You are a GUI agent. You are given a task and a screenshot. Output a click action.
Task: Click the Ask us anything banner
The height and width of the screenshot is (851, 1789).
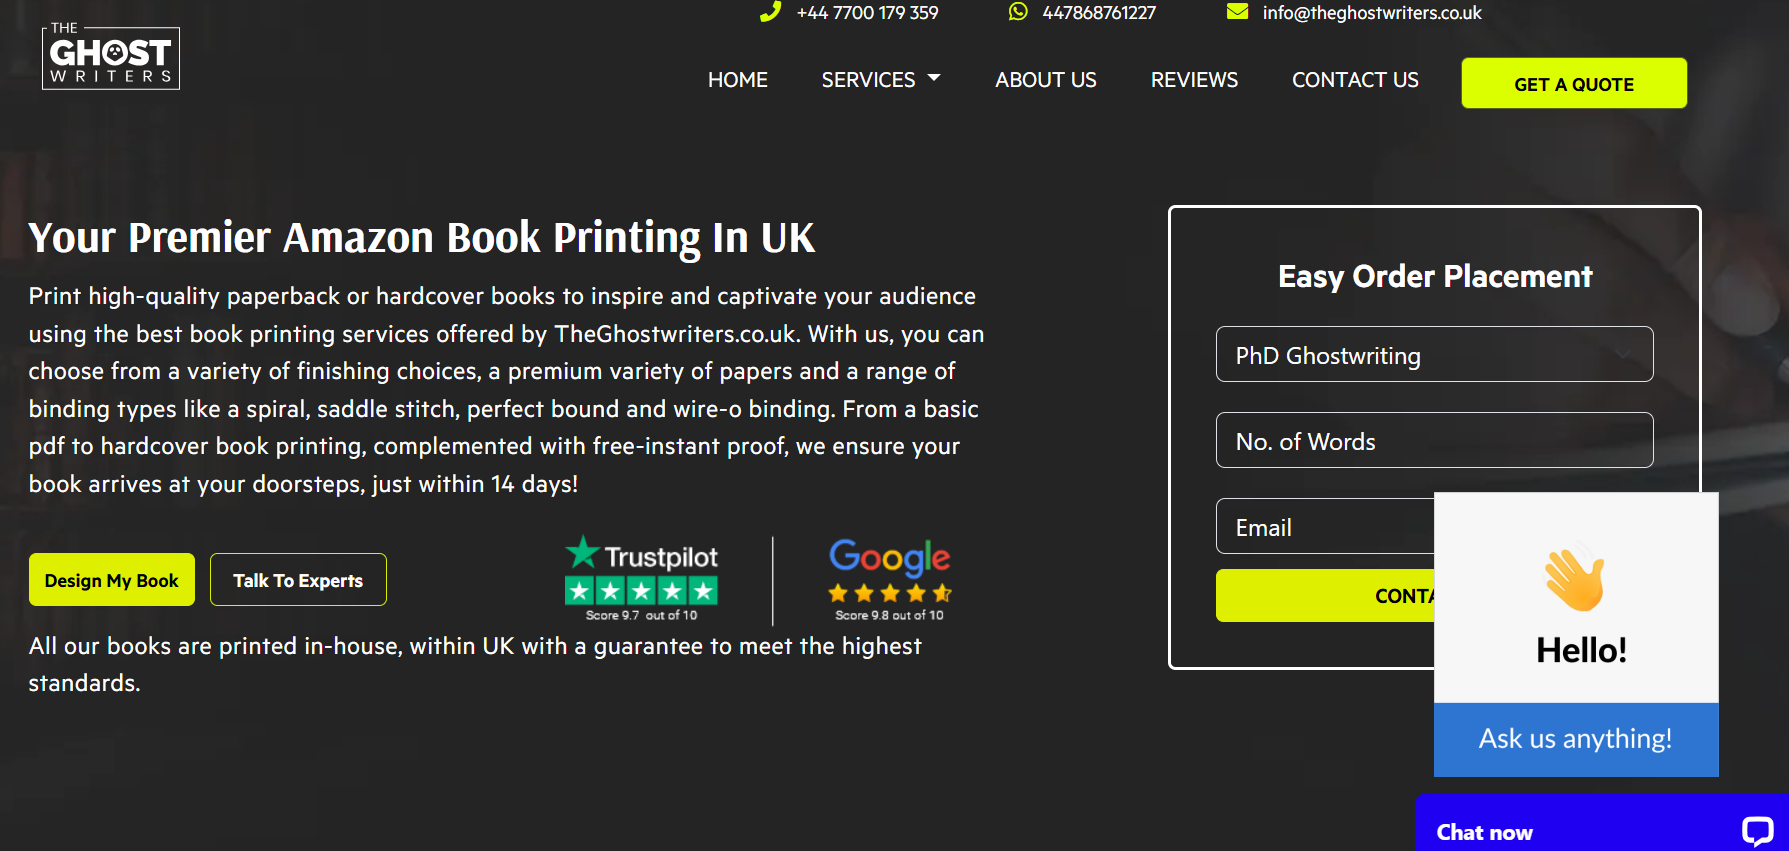pyautogui.click(x=1575, y=739)
